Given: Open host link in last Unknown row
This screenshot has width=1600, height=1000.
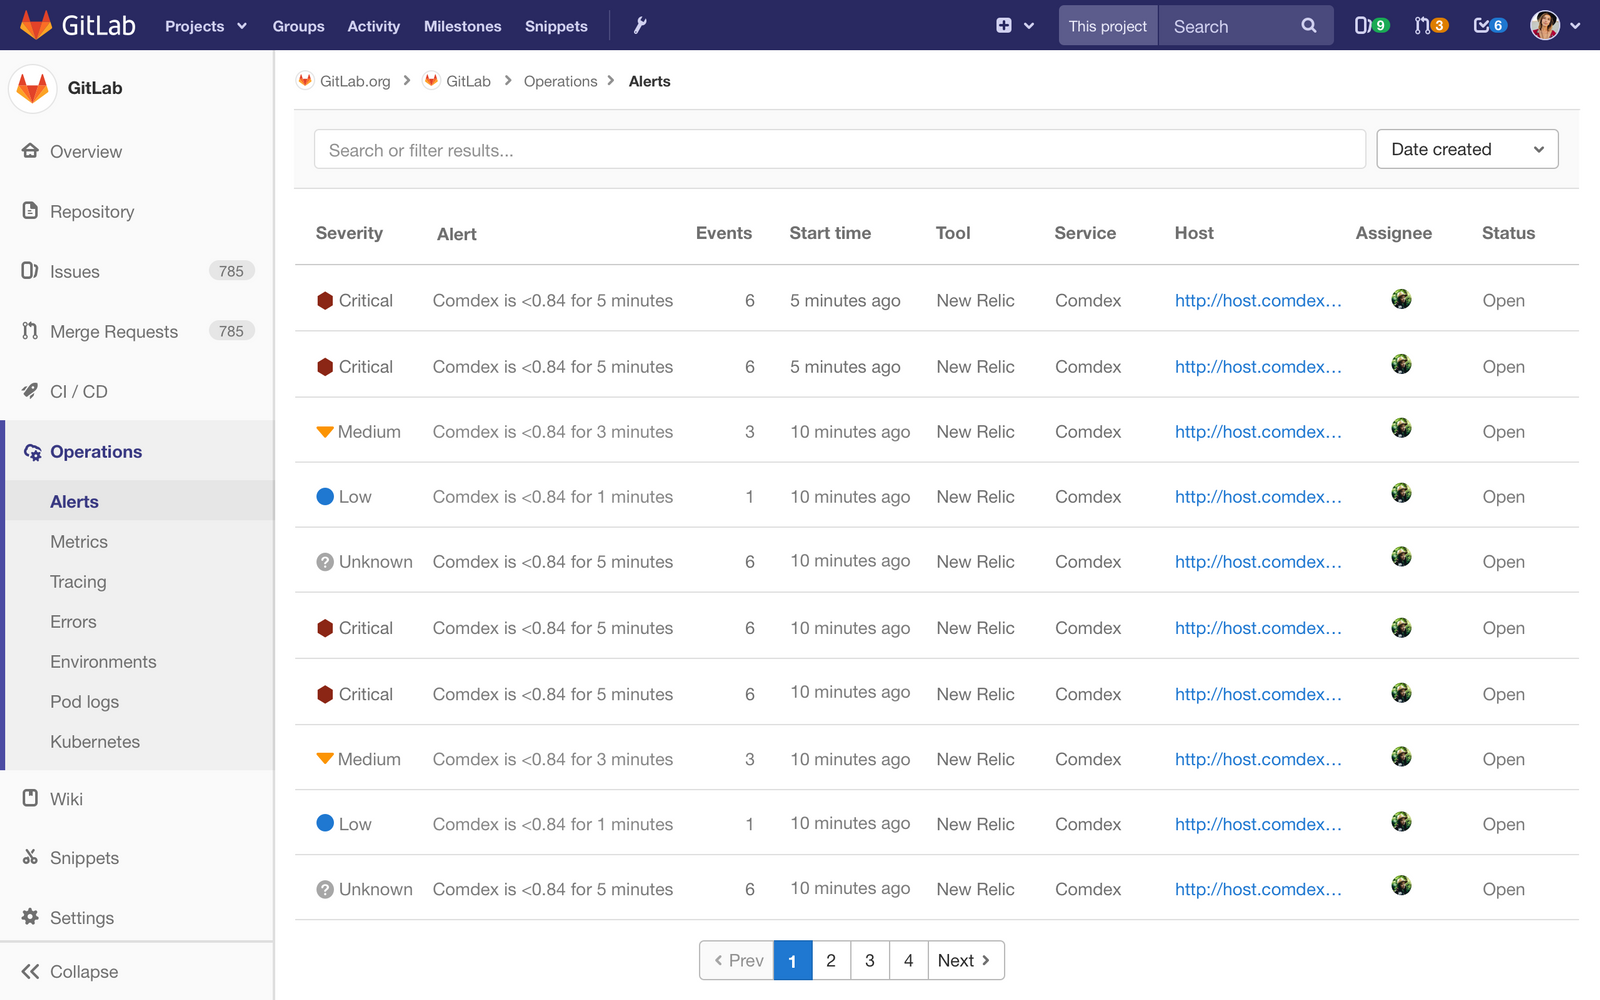Looking at the screenshot, I should [1258, 889].
